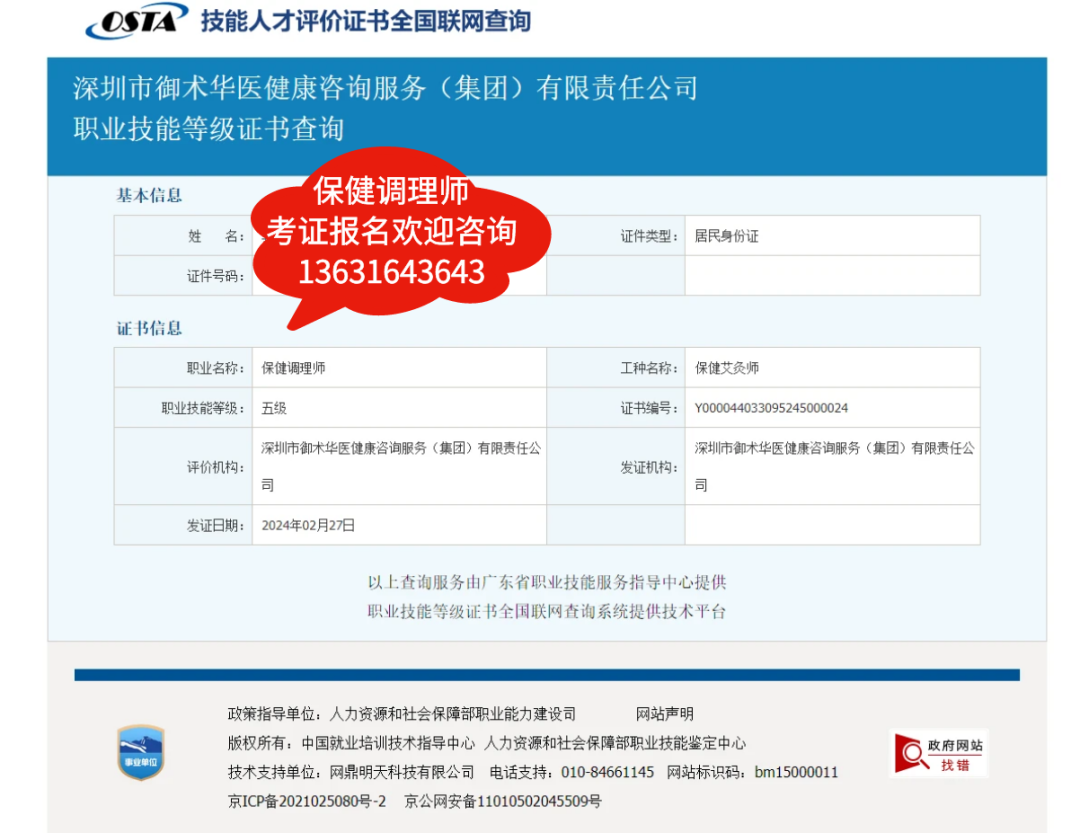Click the 居民身份证 ID type value
The height and width of the screenshot is (833, 1080).
click(x=726, y=236)
